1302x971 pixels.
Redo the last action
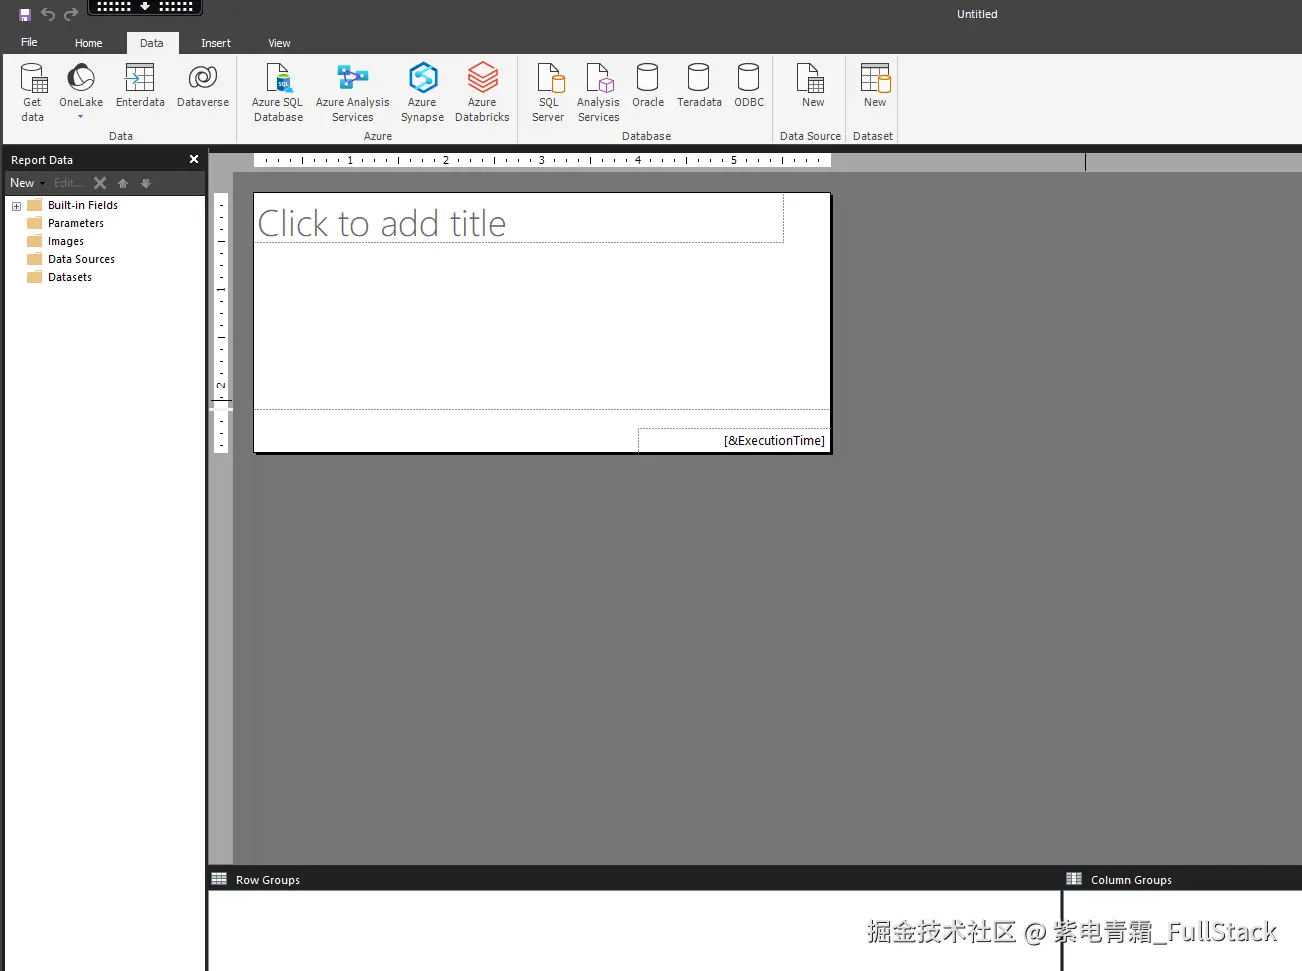(71, 14)
